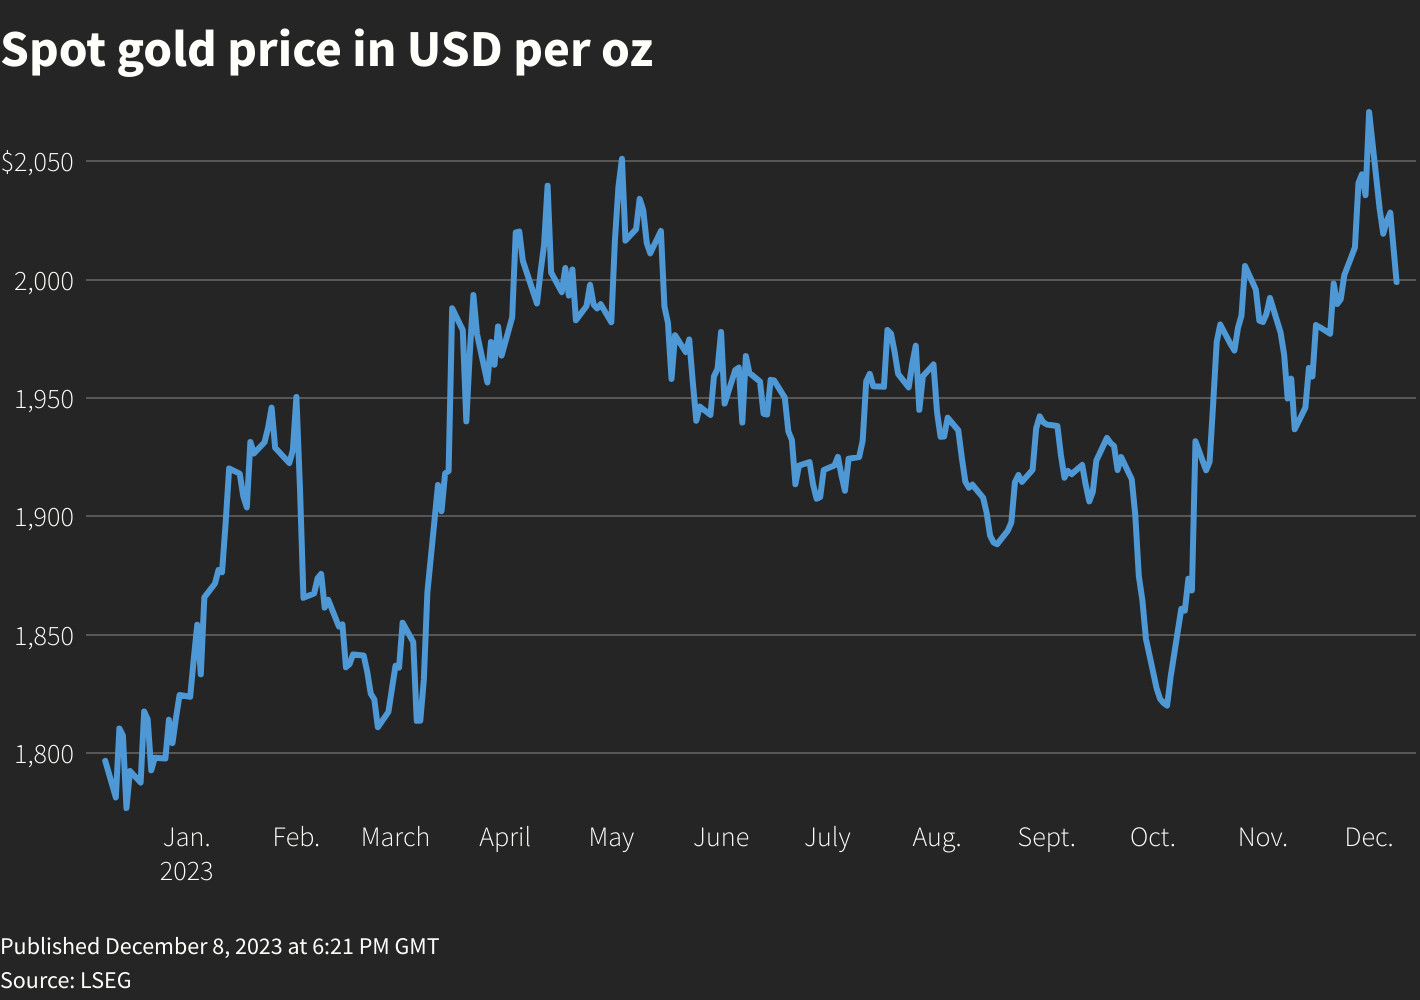
Task: Select the May month label
Action: pyautogui.click(x=611, y=837)
